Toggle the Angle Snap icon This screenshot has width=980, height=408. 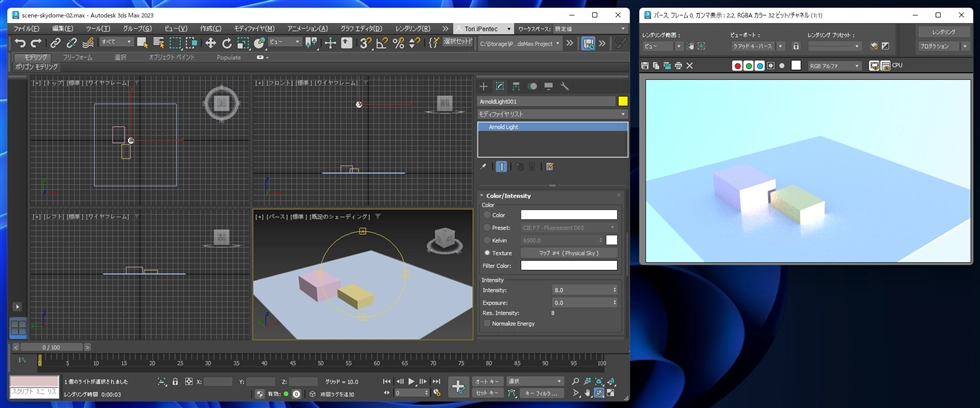point(382,43)
